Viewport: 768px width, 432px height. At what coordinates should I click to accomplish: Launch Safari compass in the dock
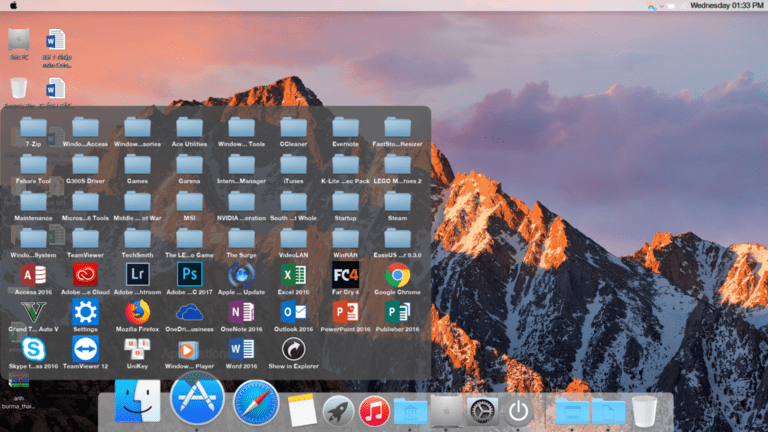(x=256, y=402)
